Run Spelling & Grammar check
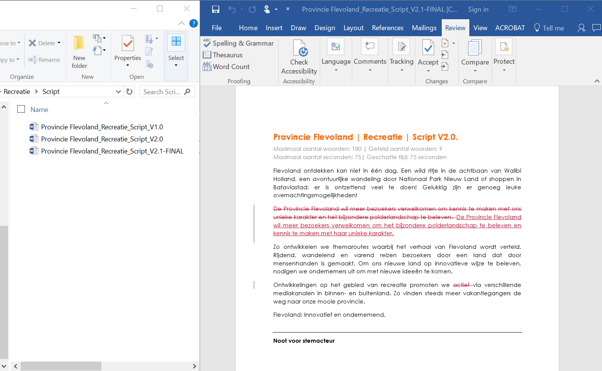This screenshot has width=602, height=371. click(239, 43)
